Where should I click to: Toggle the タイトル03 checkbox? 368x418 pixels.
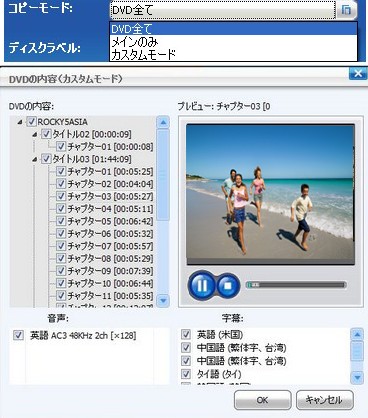click(46, 159)
